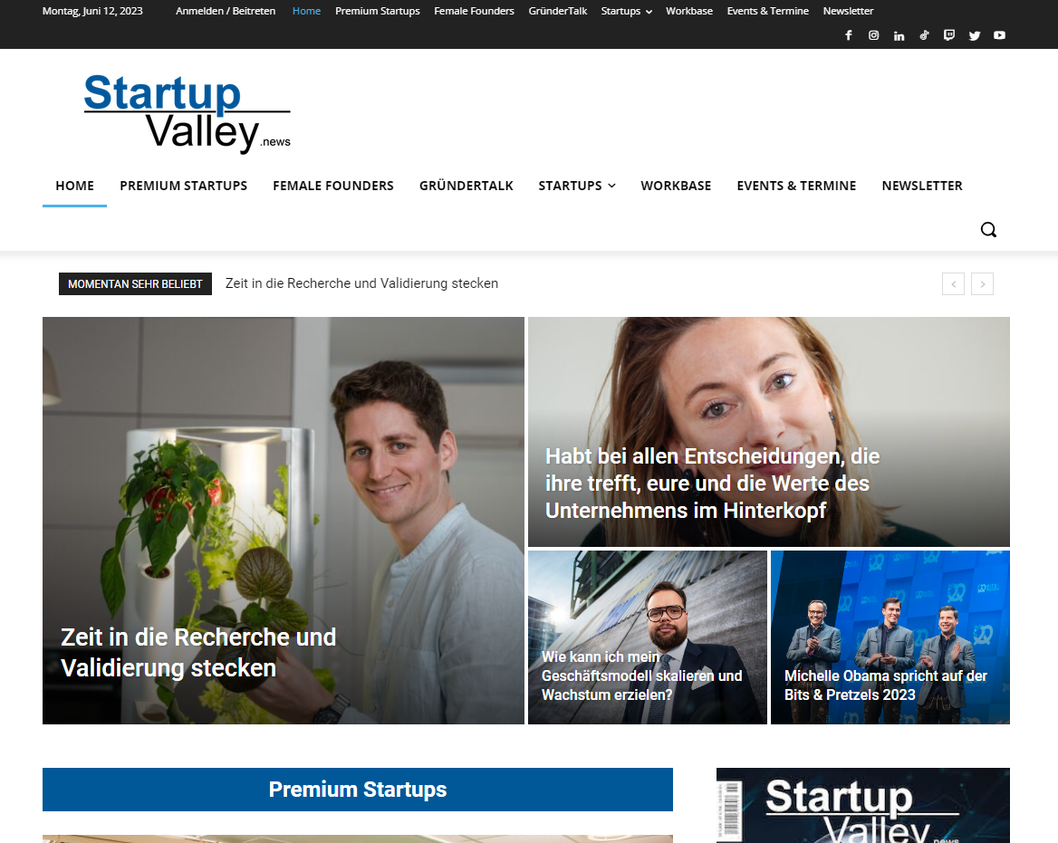Open GRÜNDERTALK main menu item
1058x843 pixels.
point(466,186)
